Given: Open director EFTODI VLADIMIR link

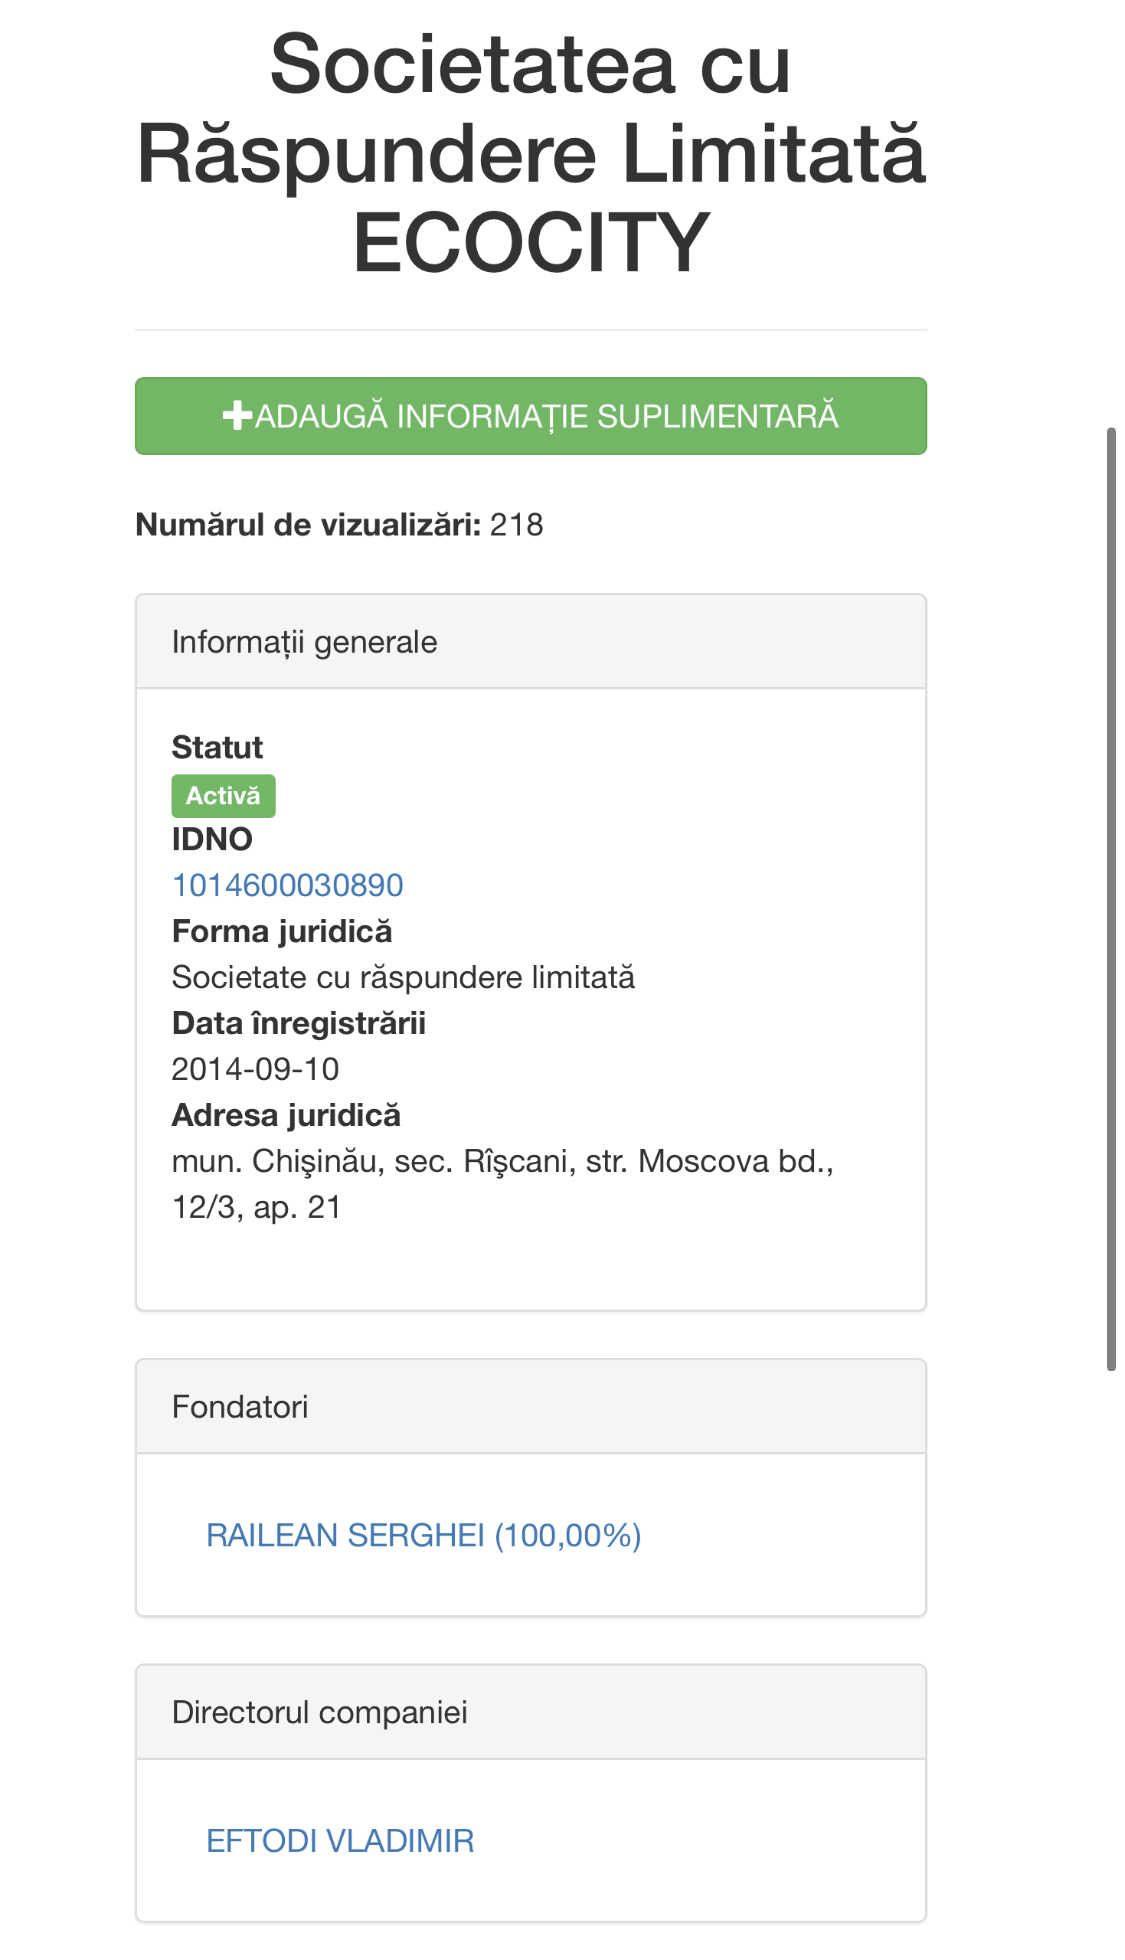Looking at the screenshot, I should (x=340, y=1841).
